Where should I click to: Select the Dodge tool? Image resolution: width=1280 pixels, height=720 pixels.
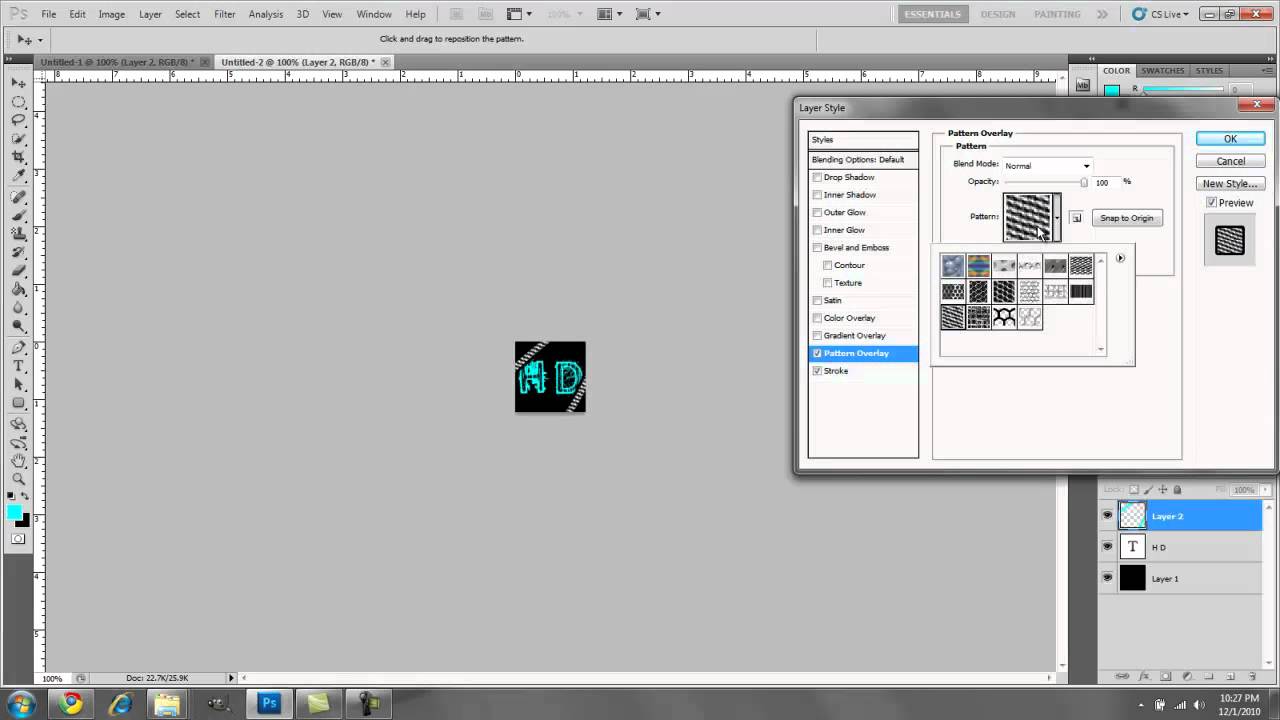tap(19, 326)
